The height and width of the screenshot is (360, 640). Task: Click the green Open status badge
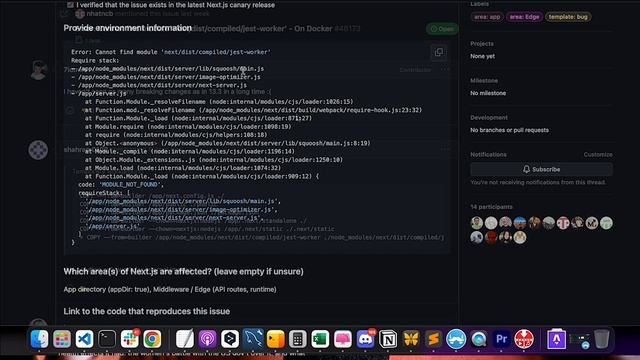(442, 29)
